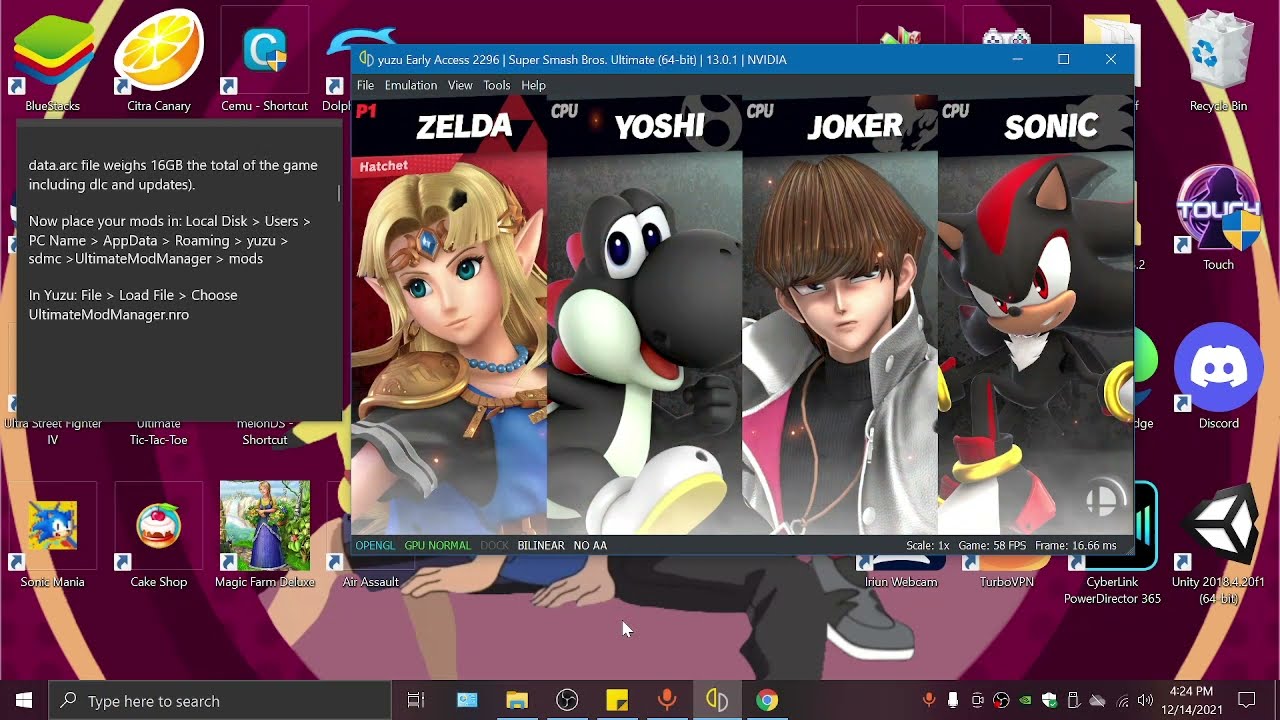
Task: Click the 'Hatchet' player name tag
Action: point(383,167)
